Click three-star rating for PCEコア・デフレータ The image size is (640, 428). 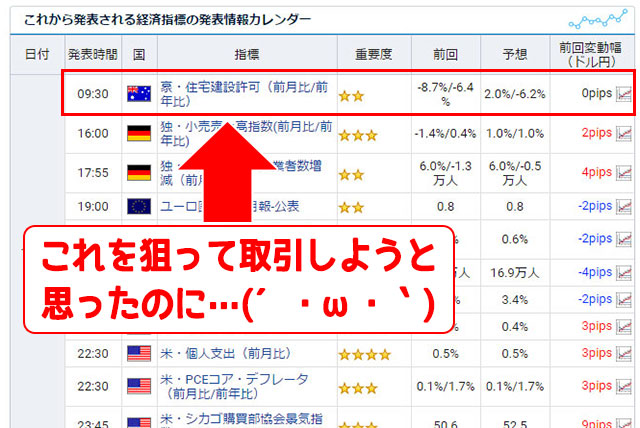pyautogui.click(x=358, y=388)
